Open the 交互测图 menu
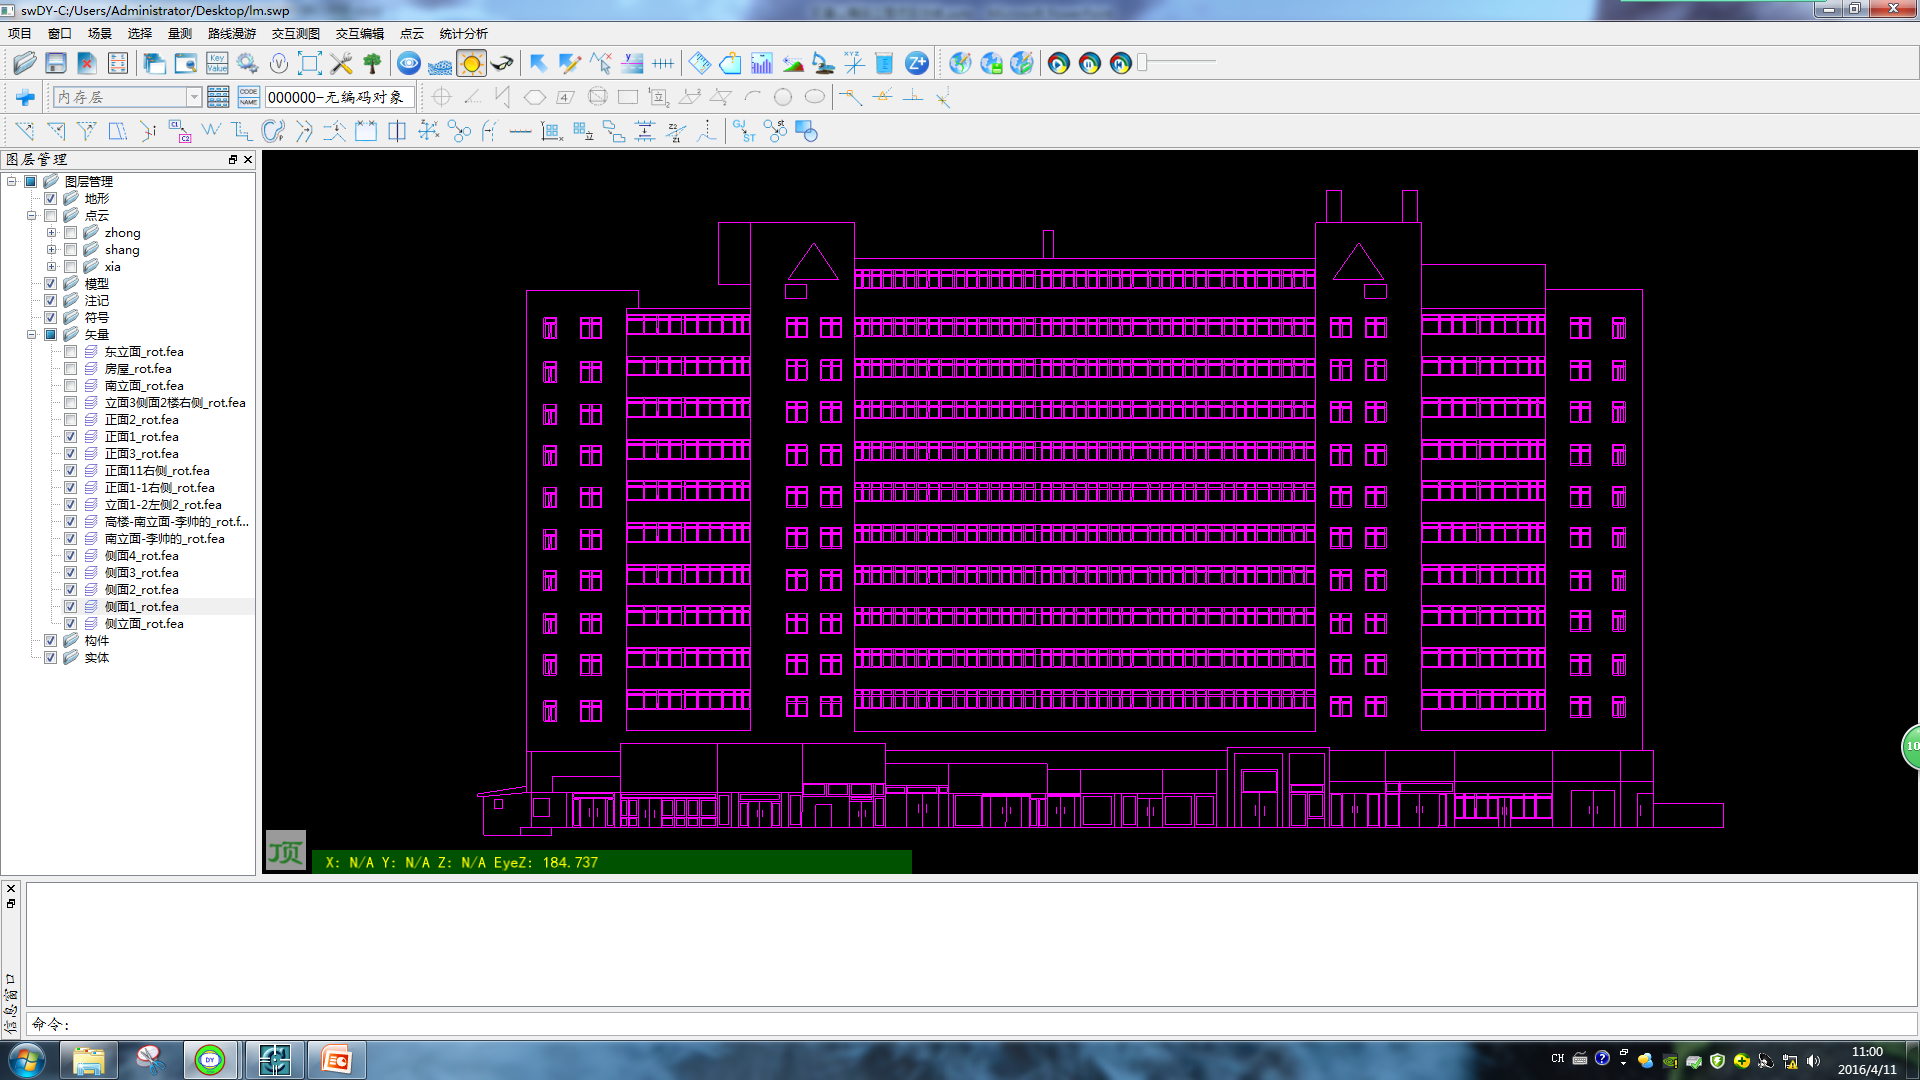The height and width of the screenshot is (1080, 1920). coord(296,33)
